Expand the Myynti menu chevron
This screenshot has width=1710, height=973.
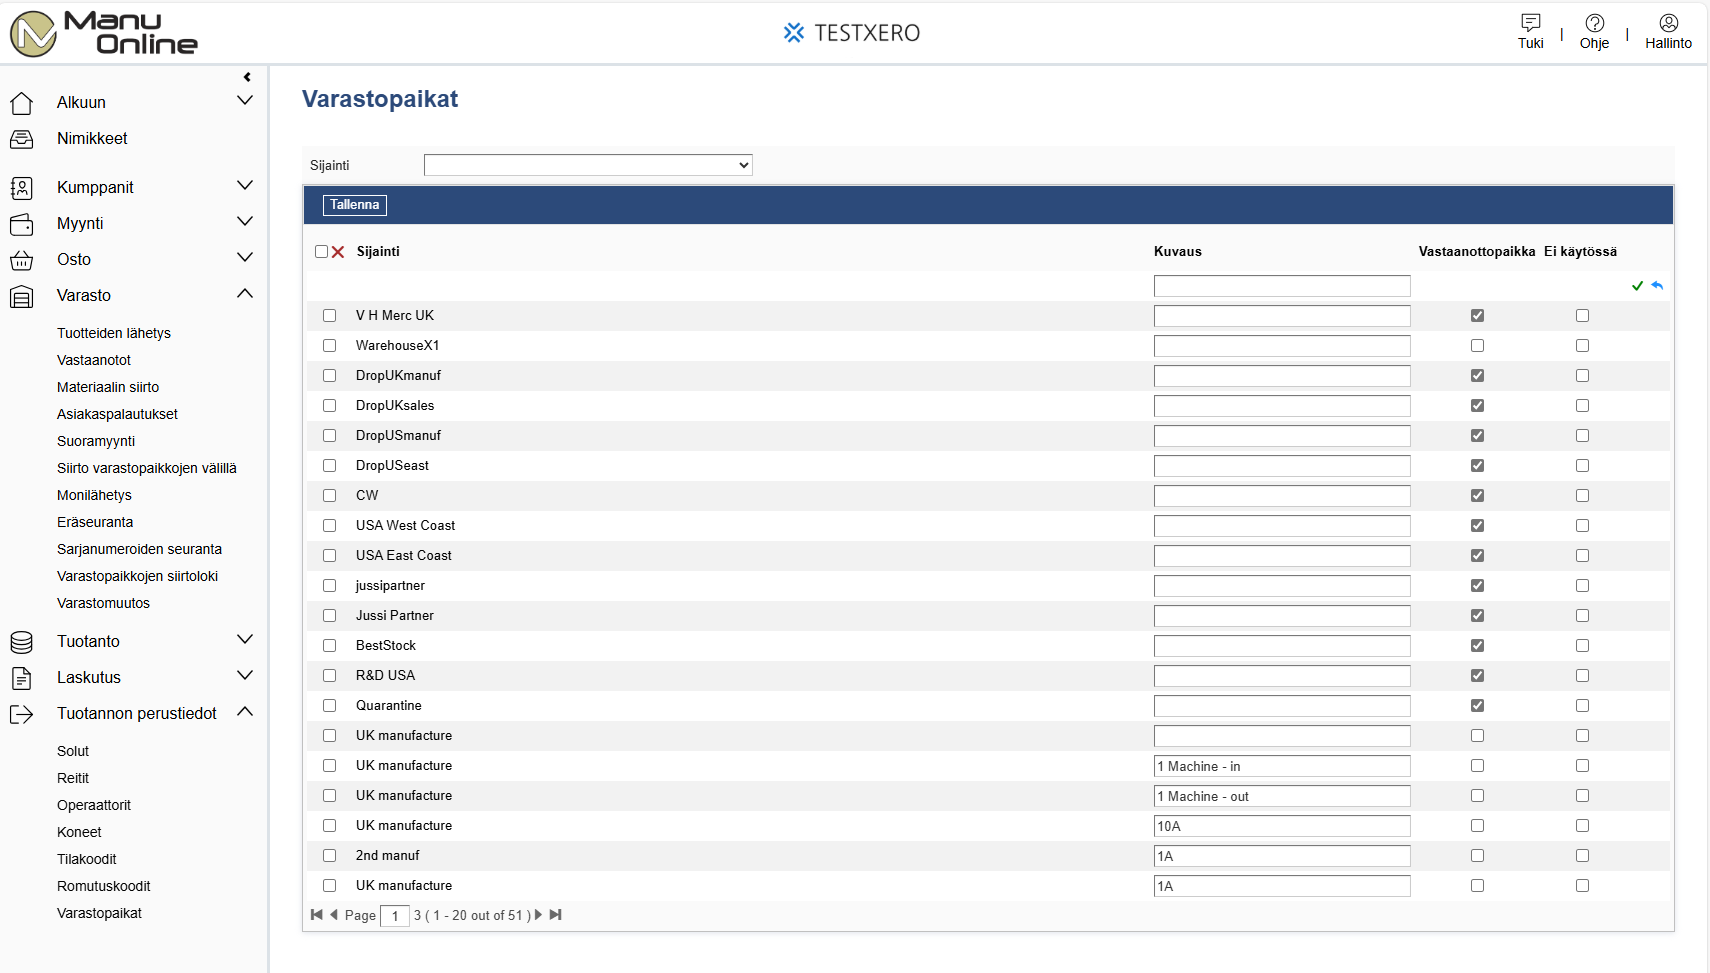click(x=245, y=222)
